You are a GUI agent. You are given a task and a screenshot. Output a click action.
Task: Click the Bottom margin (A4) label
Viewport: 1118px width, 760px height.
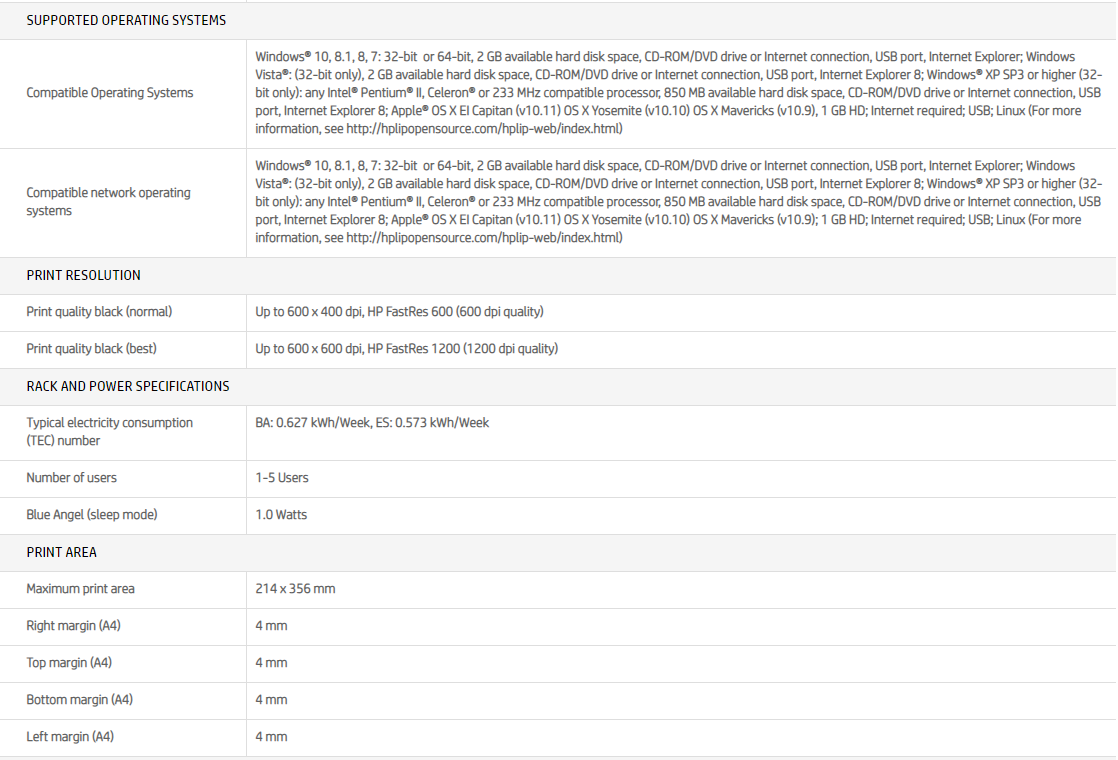(79, 700)
